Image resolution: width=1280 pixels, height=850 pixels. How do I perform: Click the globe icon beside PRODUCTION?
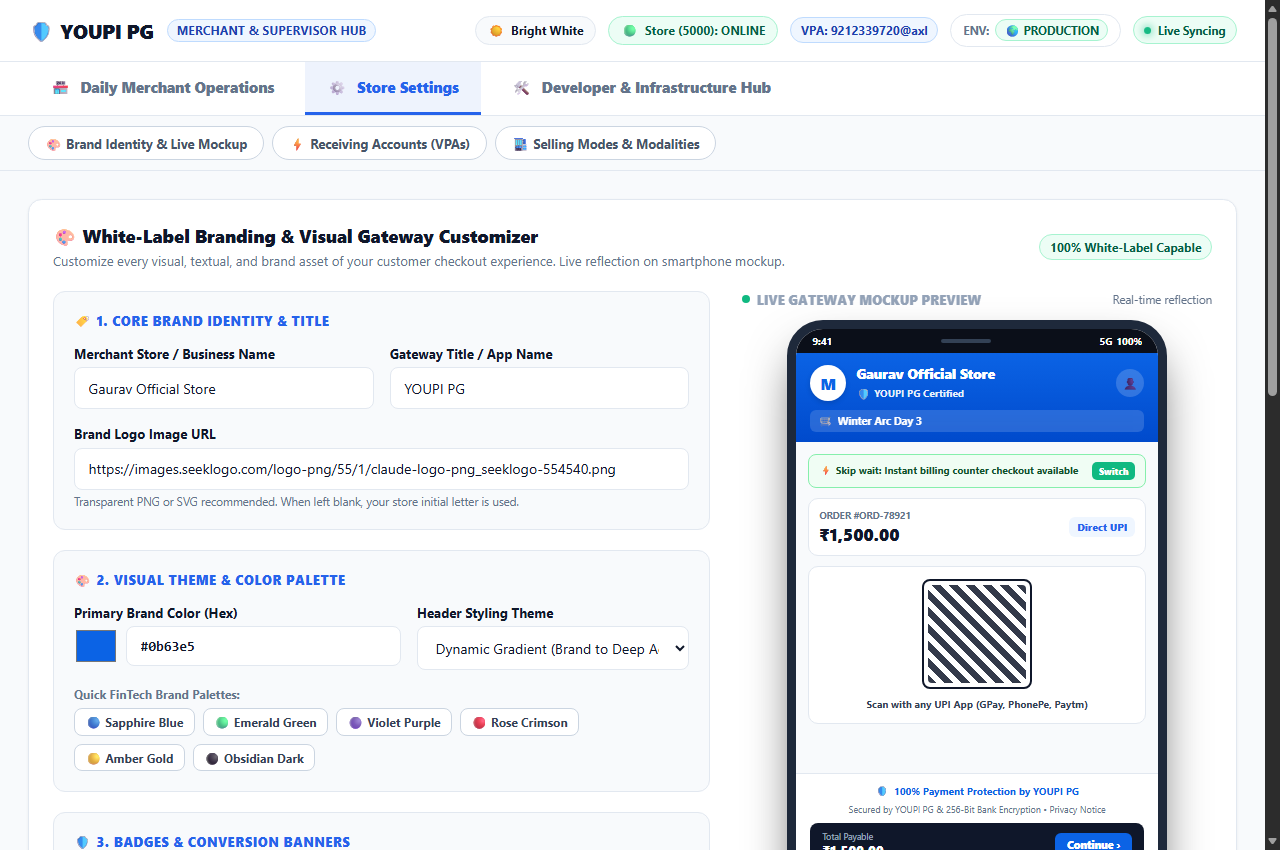(1012, 31)
